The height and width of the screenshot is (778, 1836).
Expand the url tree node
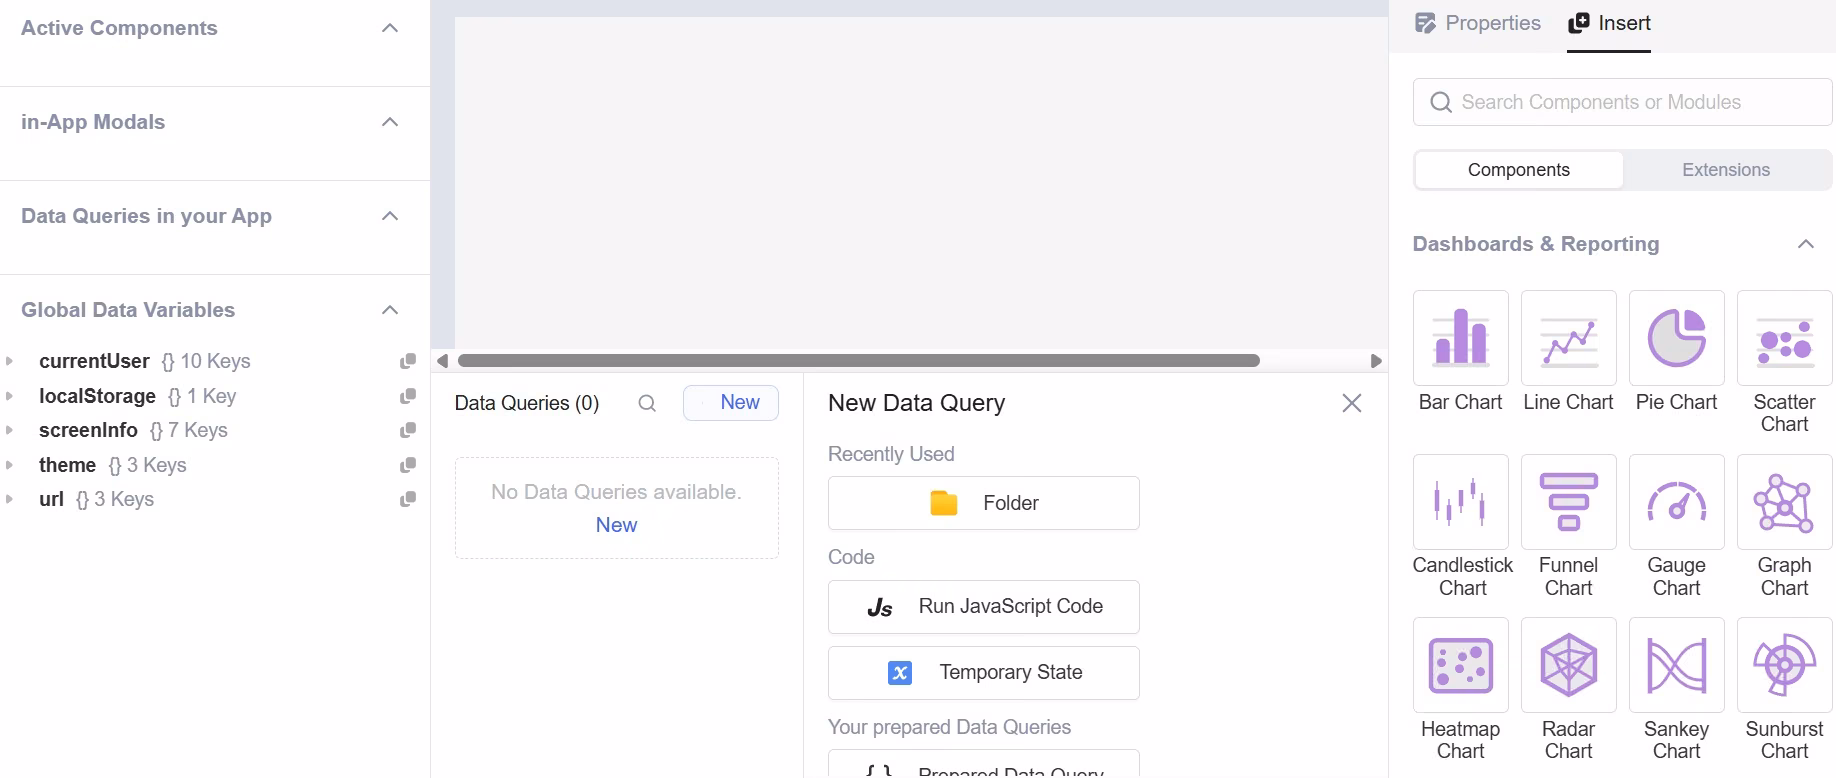coord(10,499)
